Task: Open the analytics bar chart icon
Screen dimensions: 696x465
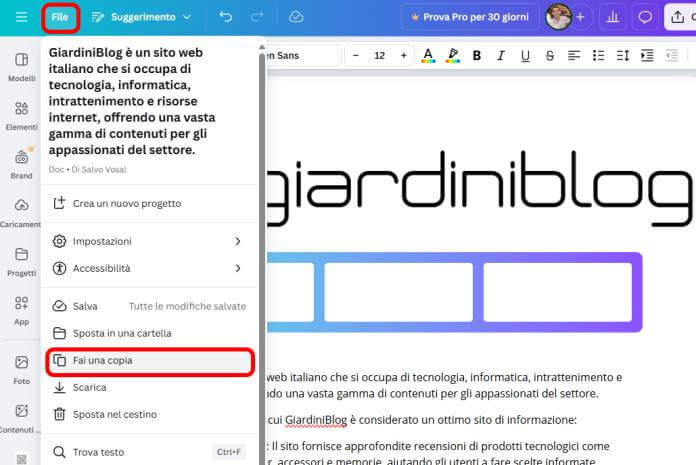Action: [x=613, y=17]
